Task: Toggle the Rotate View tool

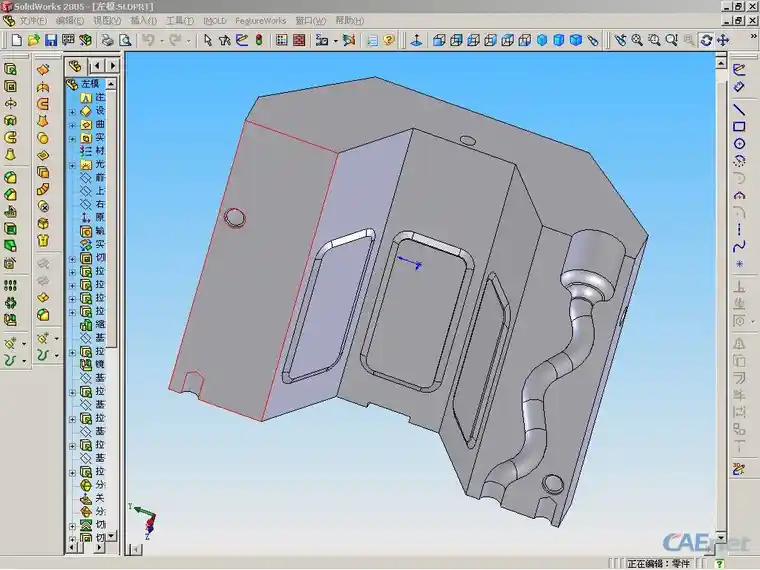Action: click(x=706, y=40)
